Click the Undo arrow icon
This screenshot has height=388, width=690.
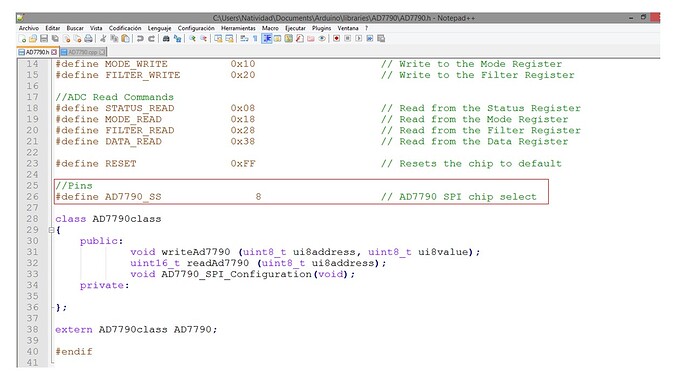click(x=140, y=39)
